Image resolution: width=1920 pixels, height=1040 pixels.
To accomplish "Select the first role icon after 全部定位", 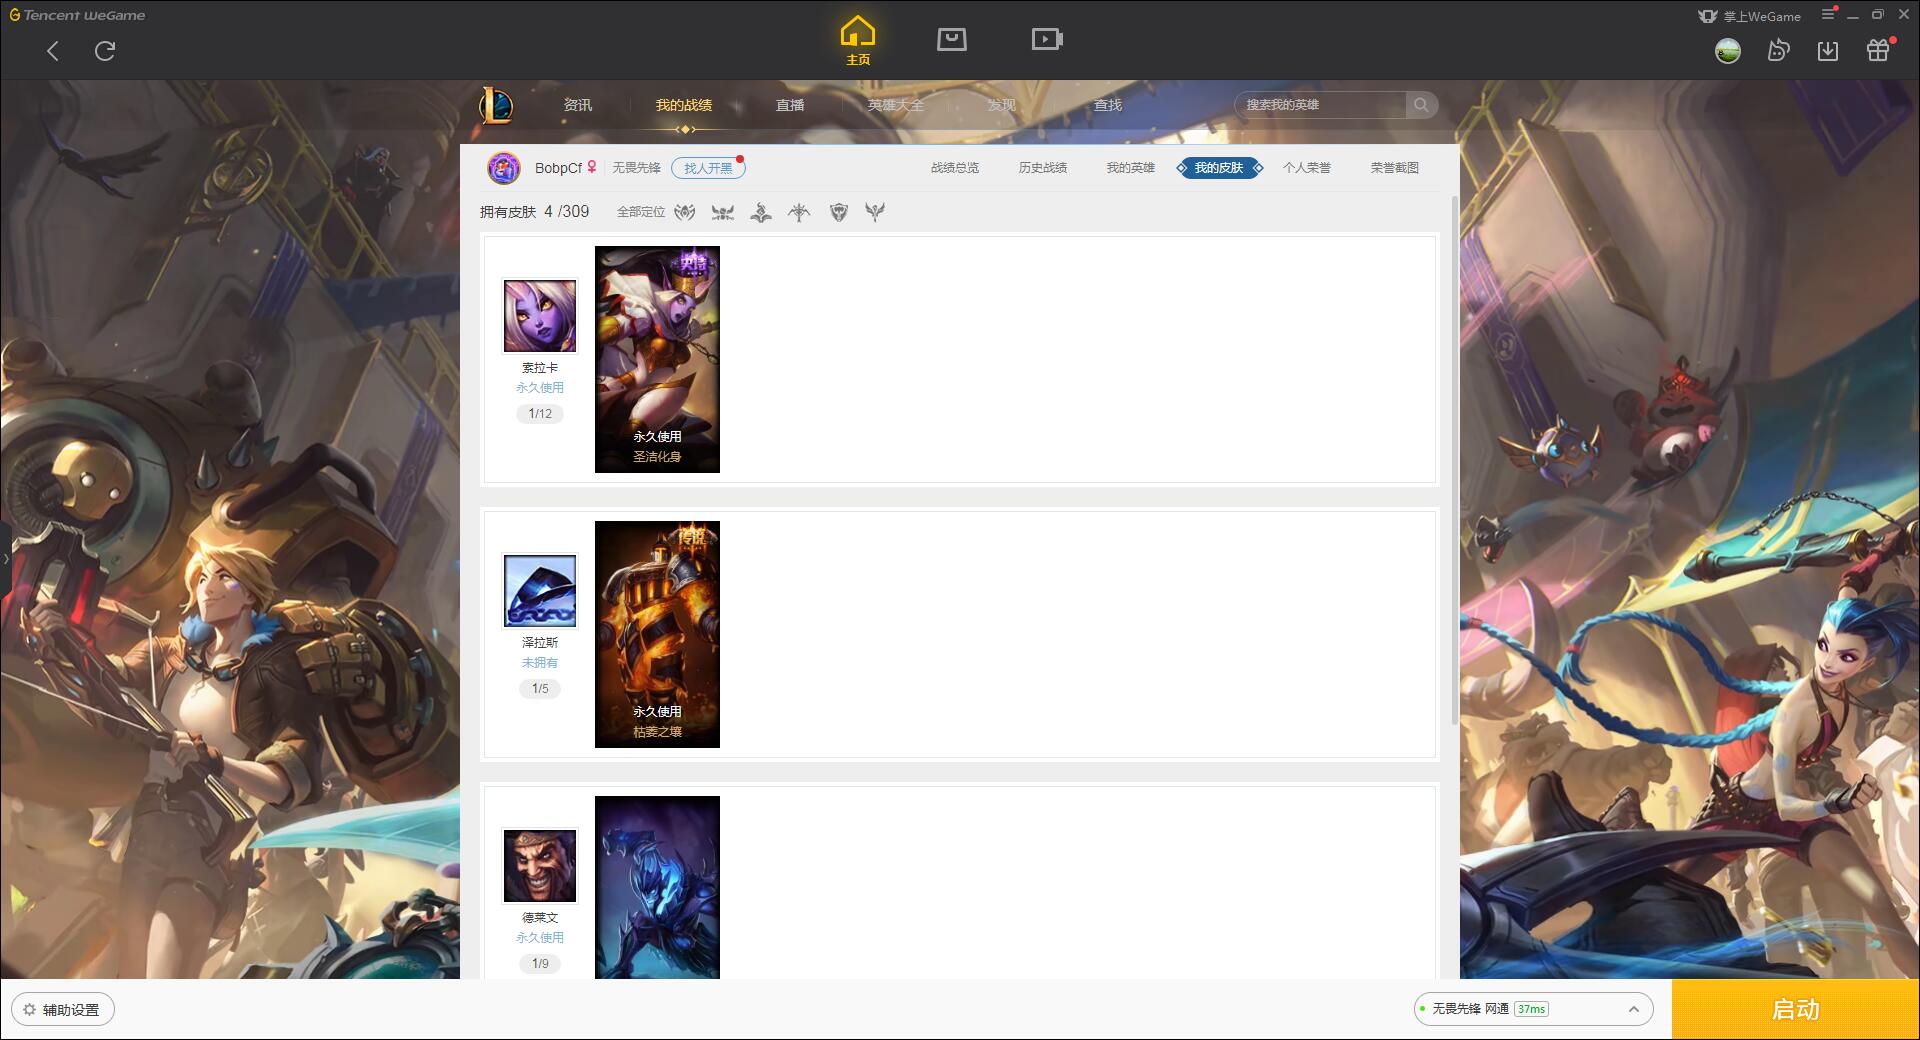I will [x=685, y=212].
